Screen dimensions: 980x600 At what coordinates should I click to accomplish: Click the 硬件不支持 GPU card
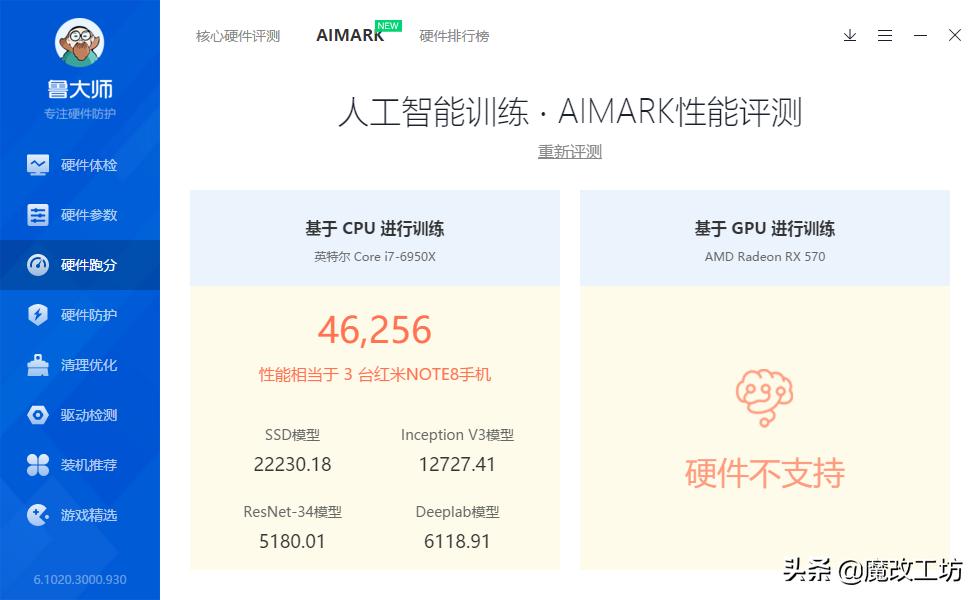[764, 473]
